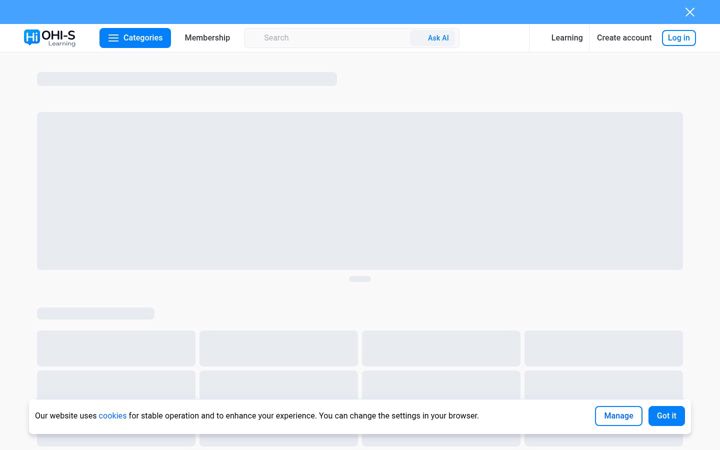Open the HiOHI-S Learning logo homepage
The width and height of the screenshot is (720, 450).
click(50, 38)
